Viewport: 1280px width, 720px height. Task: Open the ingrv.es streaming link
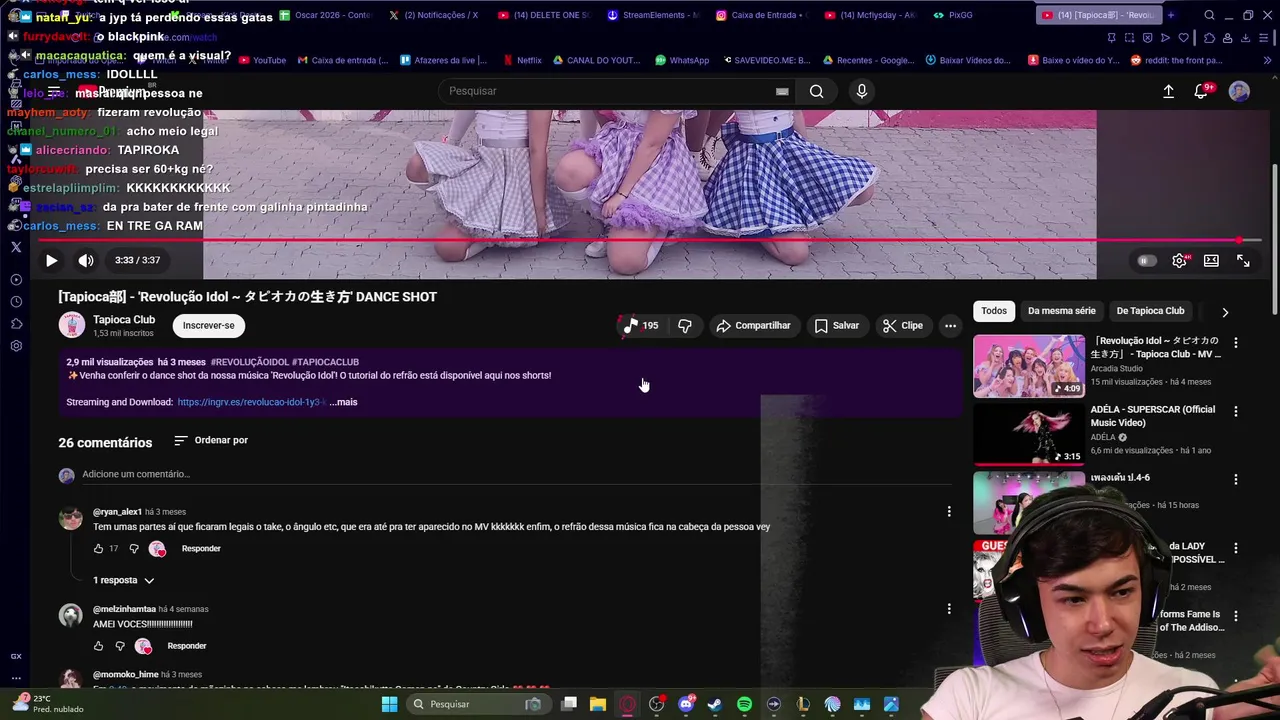pyautogui.click(x=249, y=402)
